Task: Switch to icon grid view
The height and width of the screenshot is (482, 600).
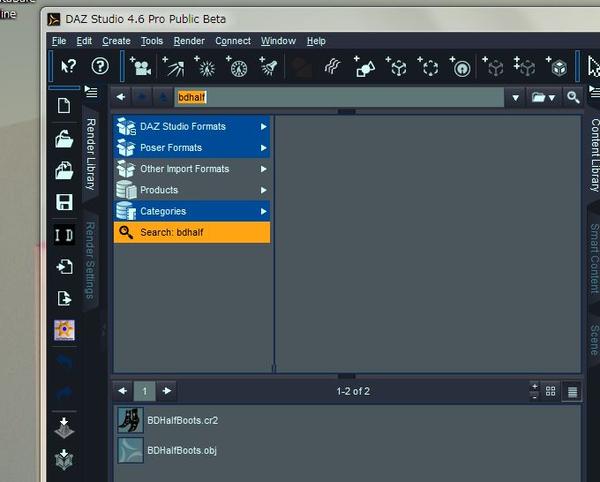Action: 551,391
